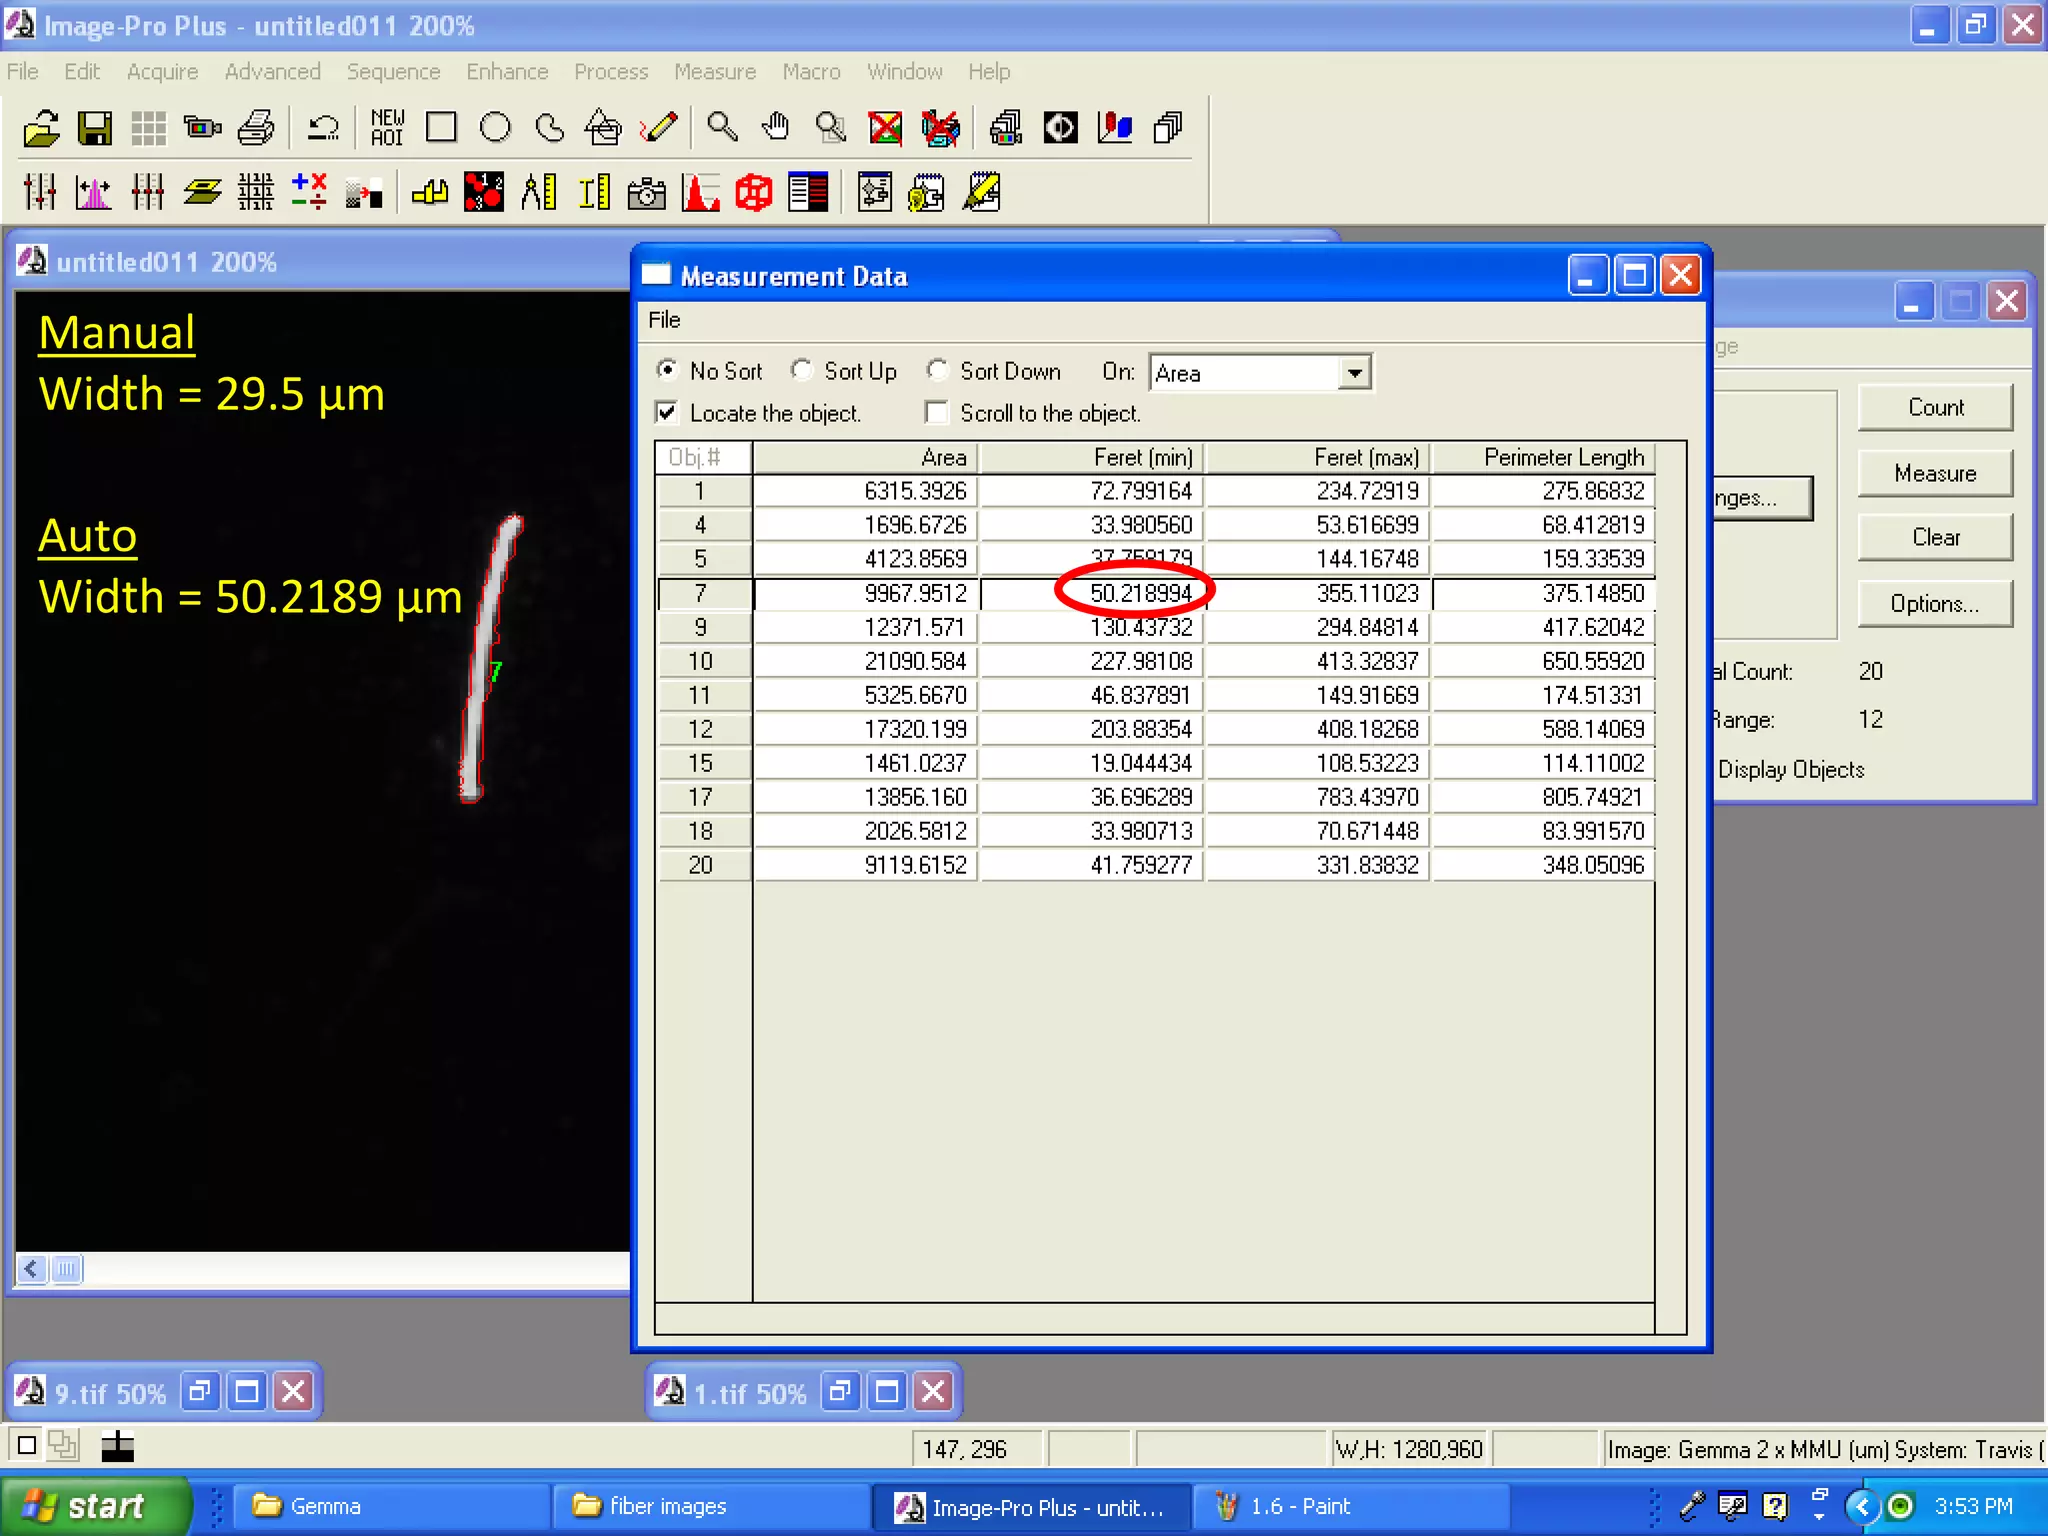
Task: Click the video camera acquire icon
Action: [x=203, y=128]
